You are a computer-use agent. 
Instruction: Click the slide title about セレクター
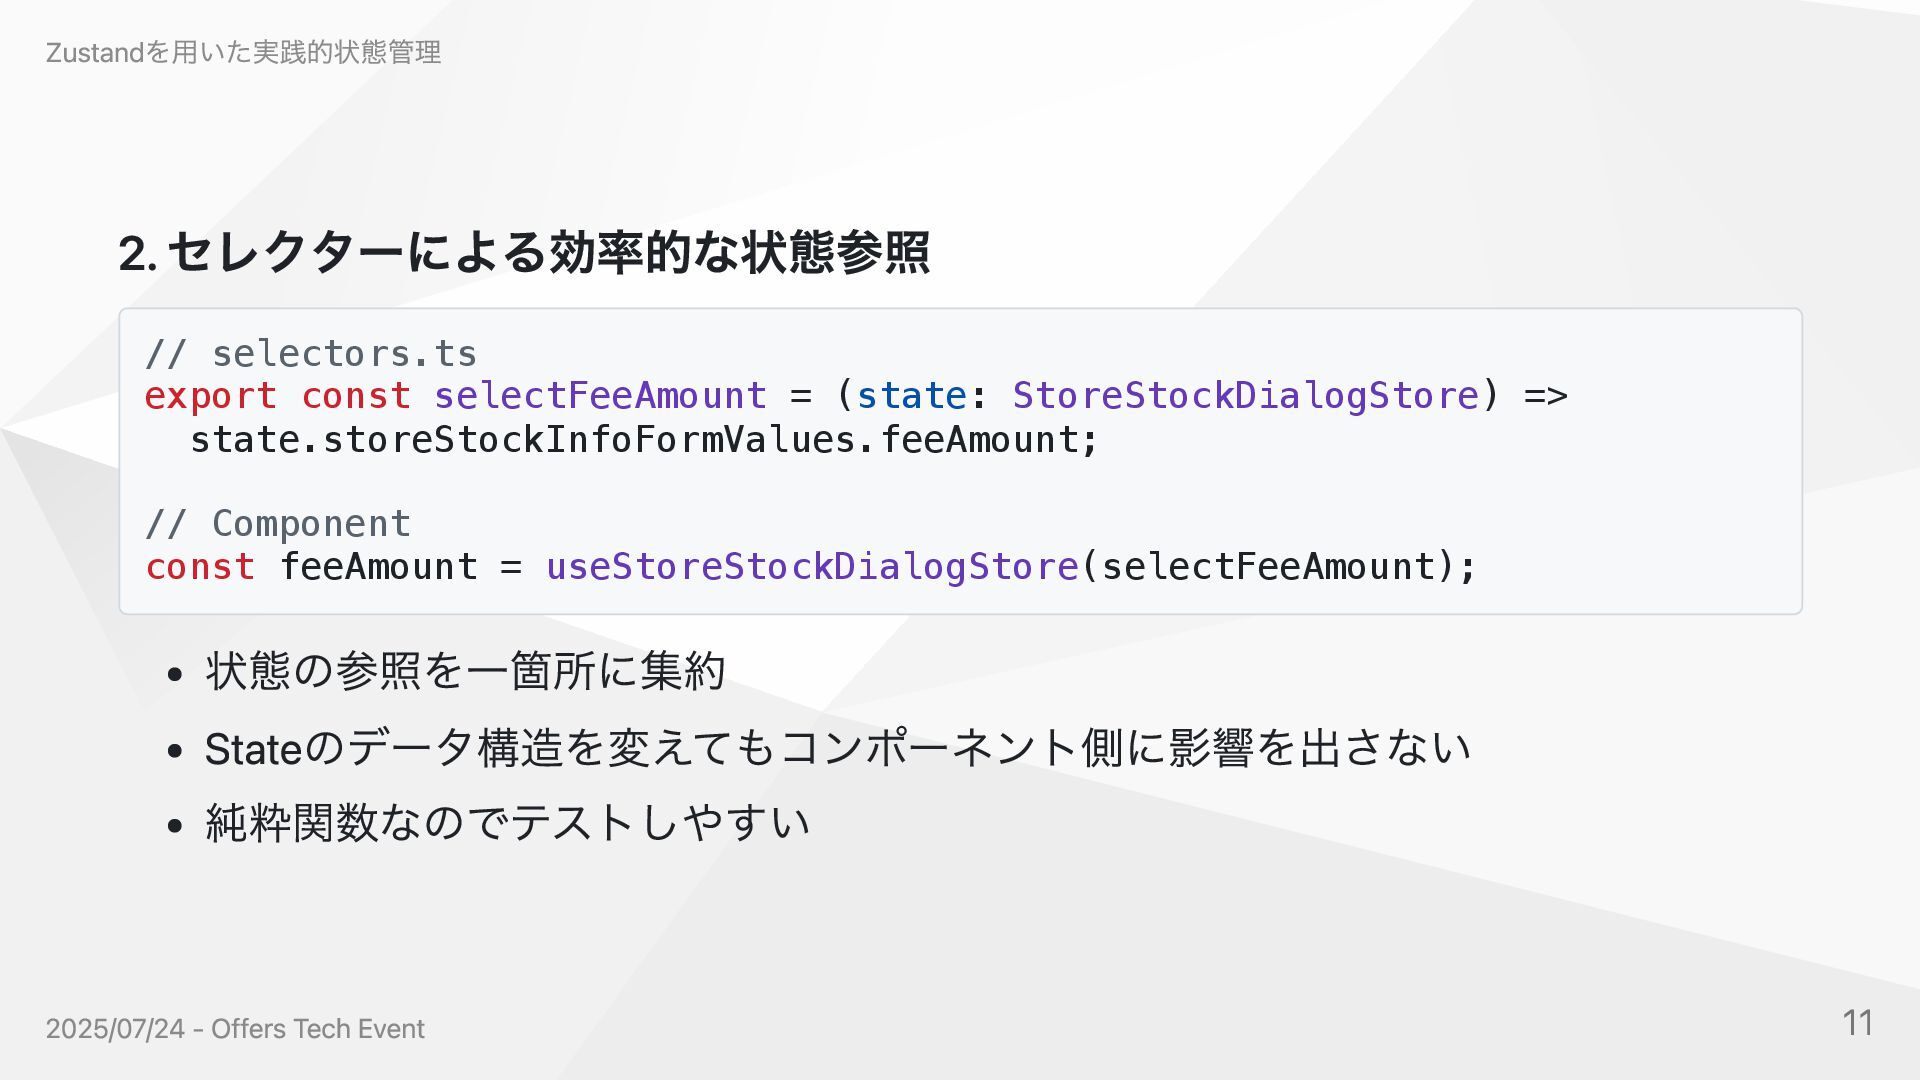click(524, 252)
